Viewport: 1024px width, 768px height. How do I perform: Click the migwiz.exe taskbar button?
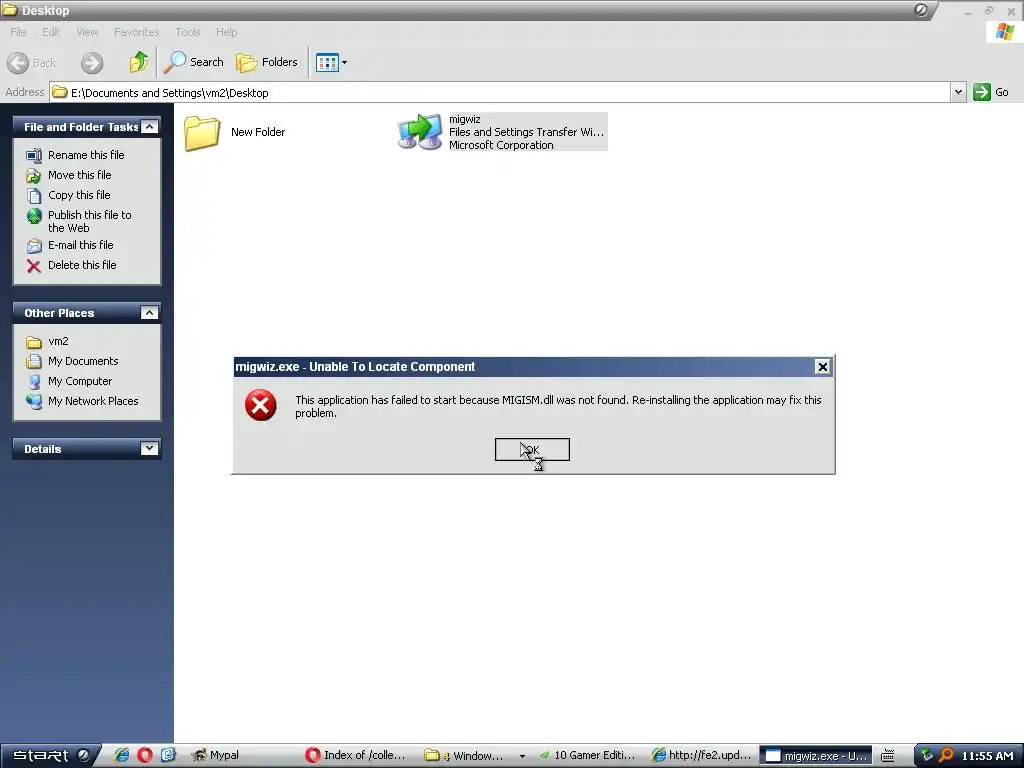816,756
